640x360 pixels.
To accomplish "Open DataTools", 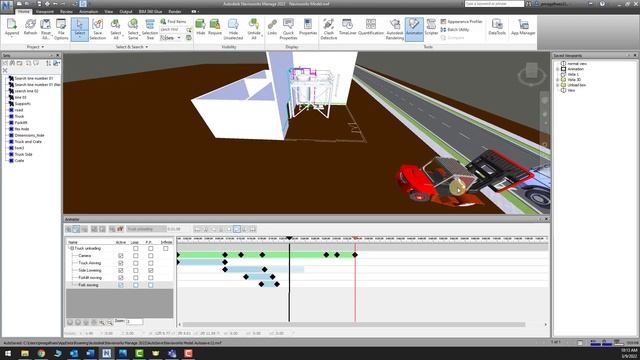I will click(x=497, y=27).
